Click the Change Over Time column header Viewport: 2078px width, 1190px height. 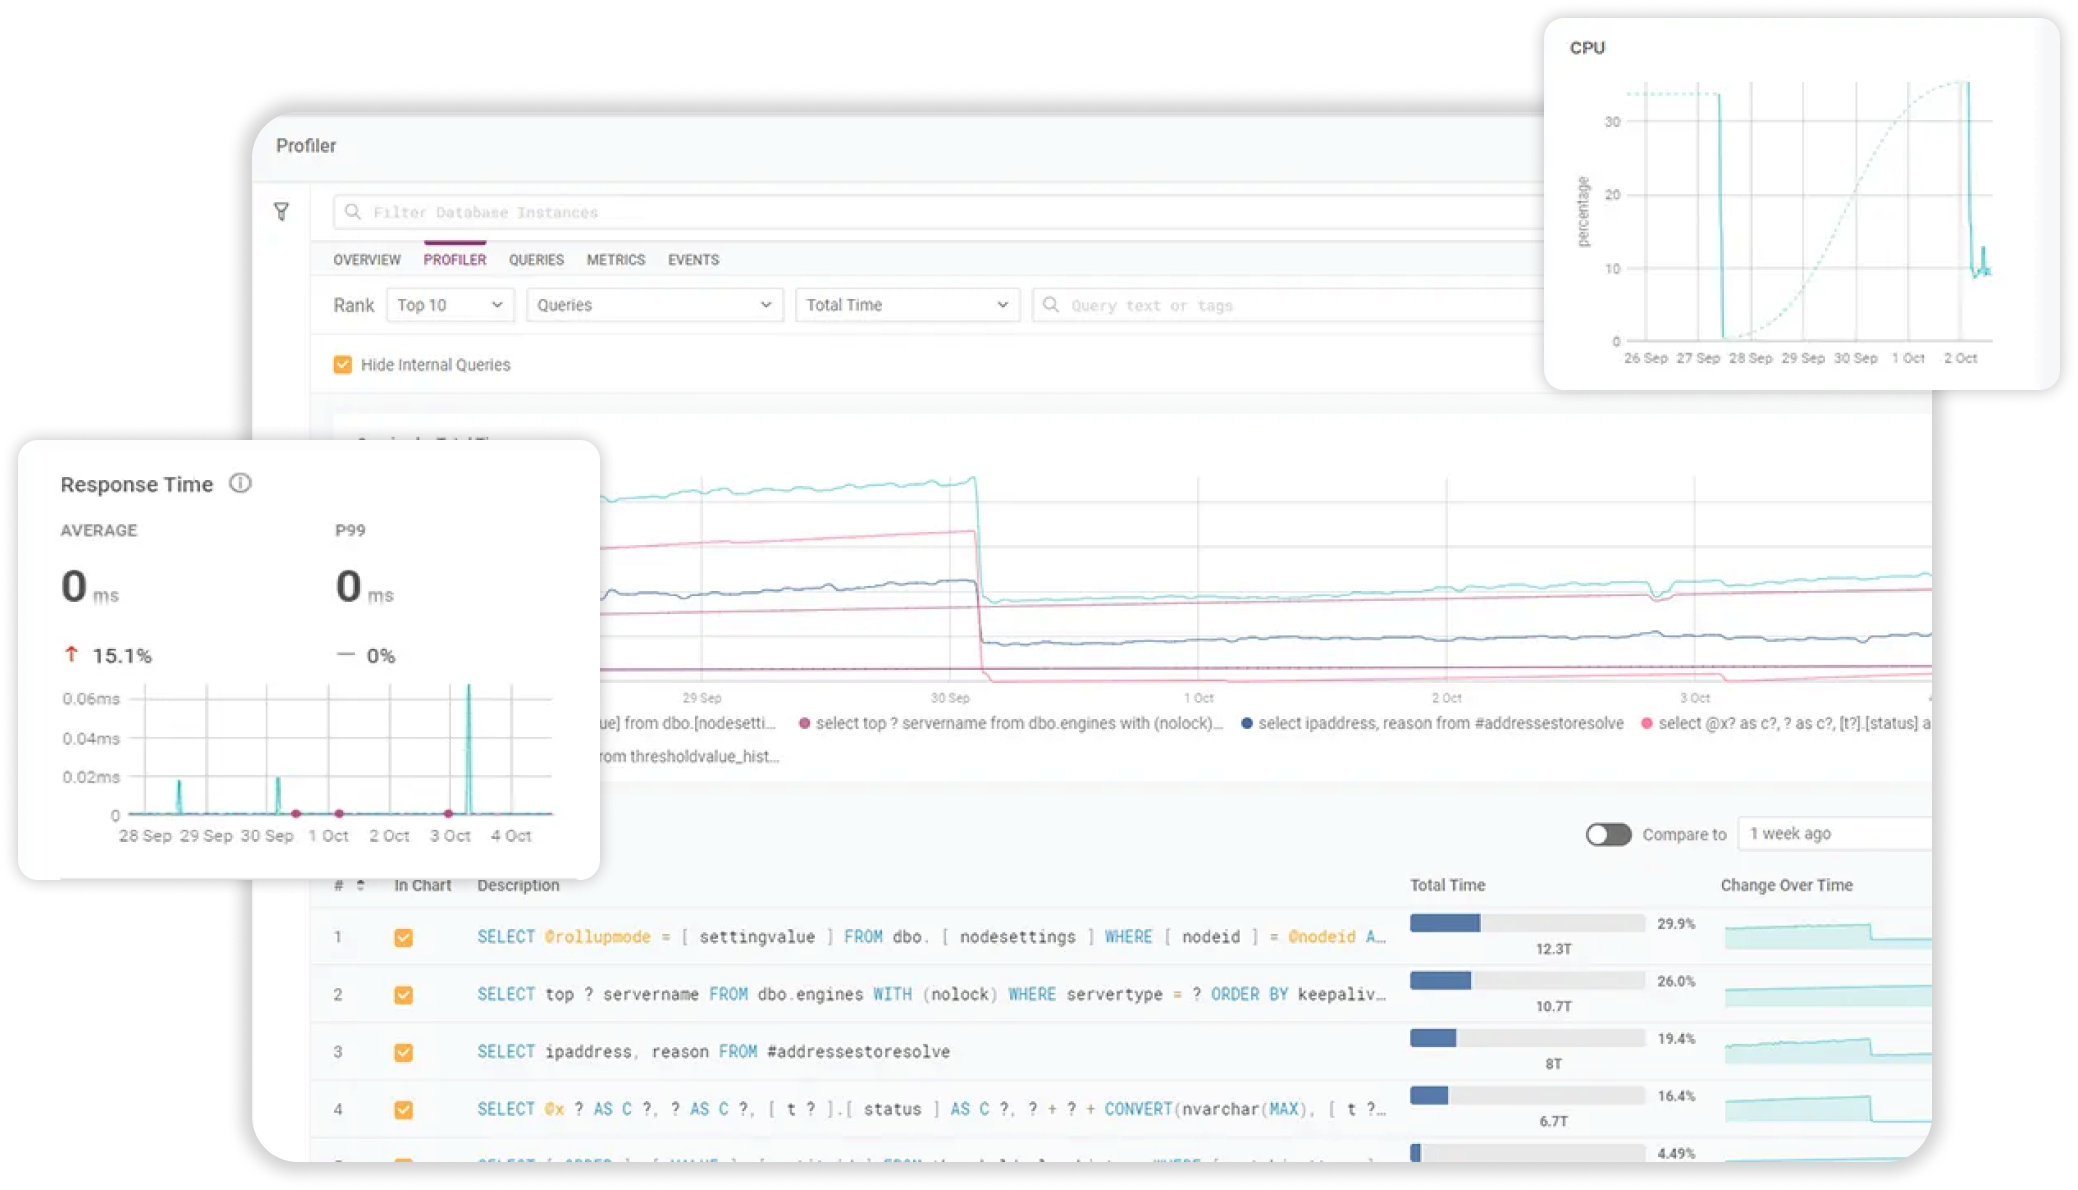click(x=1786, y=885)
